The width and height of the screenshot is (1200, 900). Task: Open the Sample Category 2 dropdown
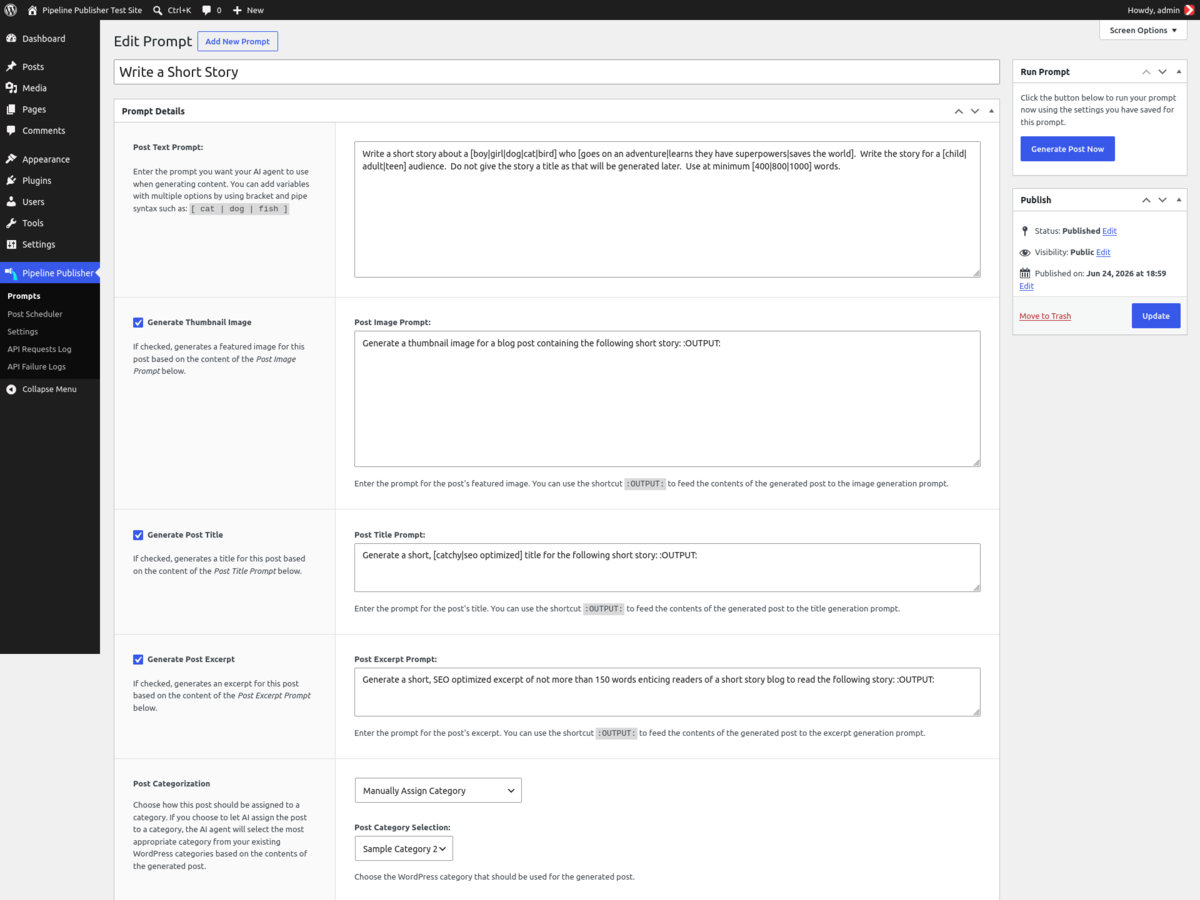tap(404, 849)
